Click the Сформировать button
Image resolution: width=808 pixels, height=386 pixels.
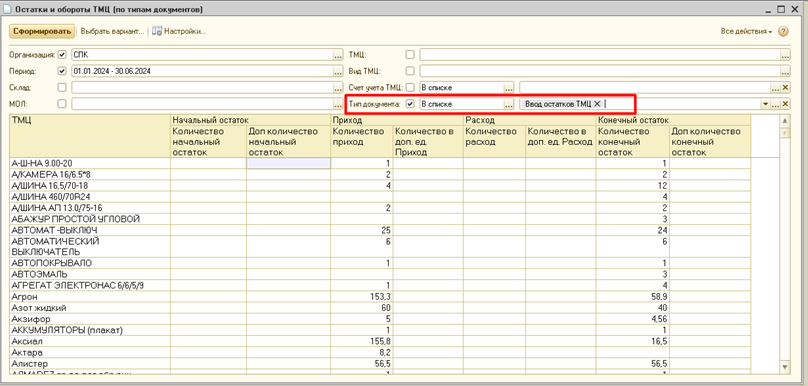click(42, 31)
